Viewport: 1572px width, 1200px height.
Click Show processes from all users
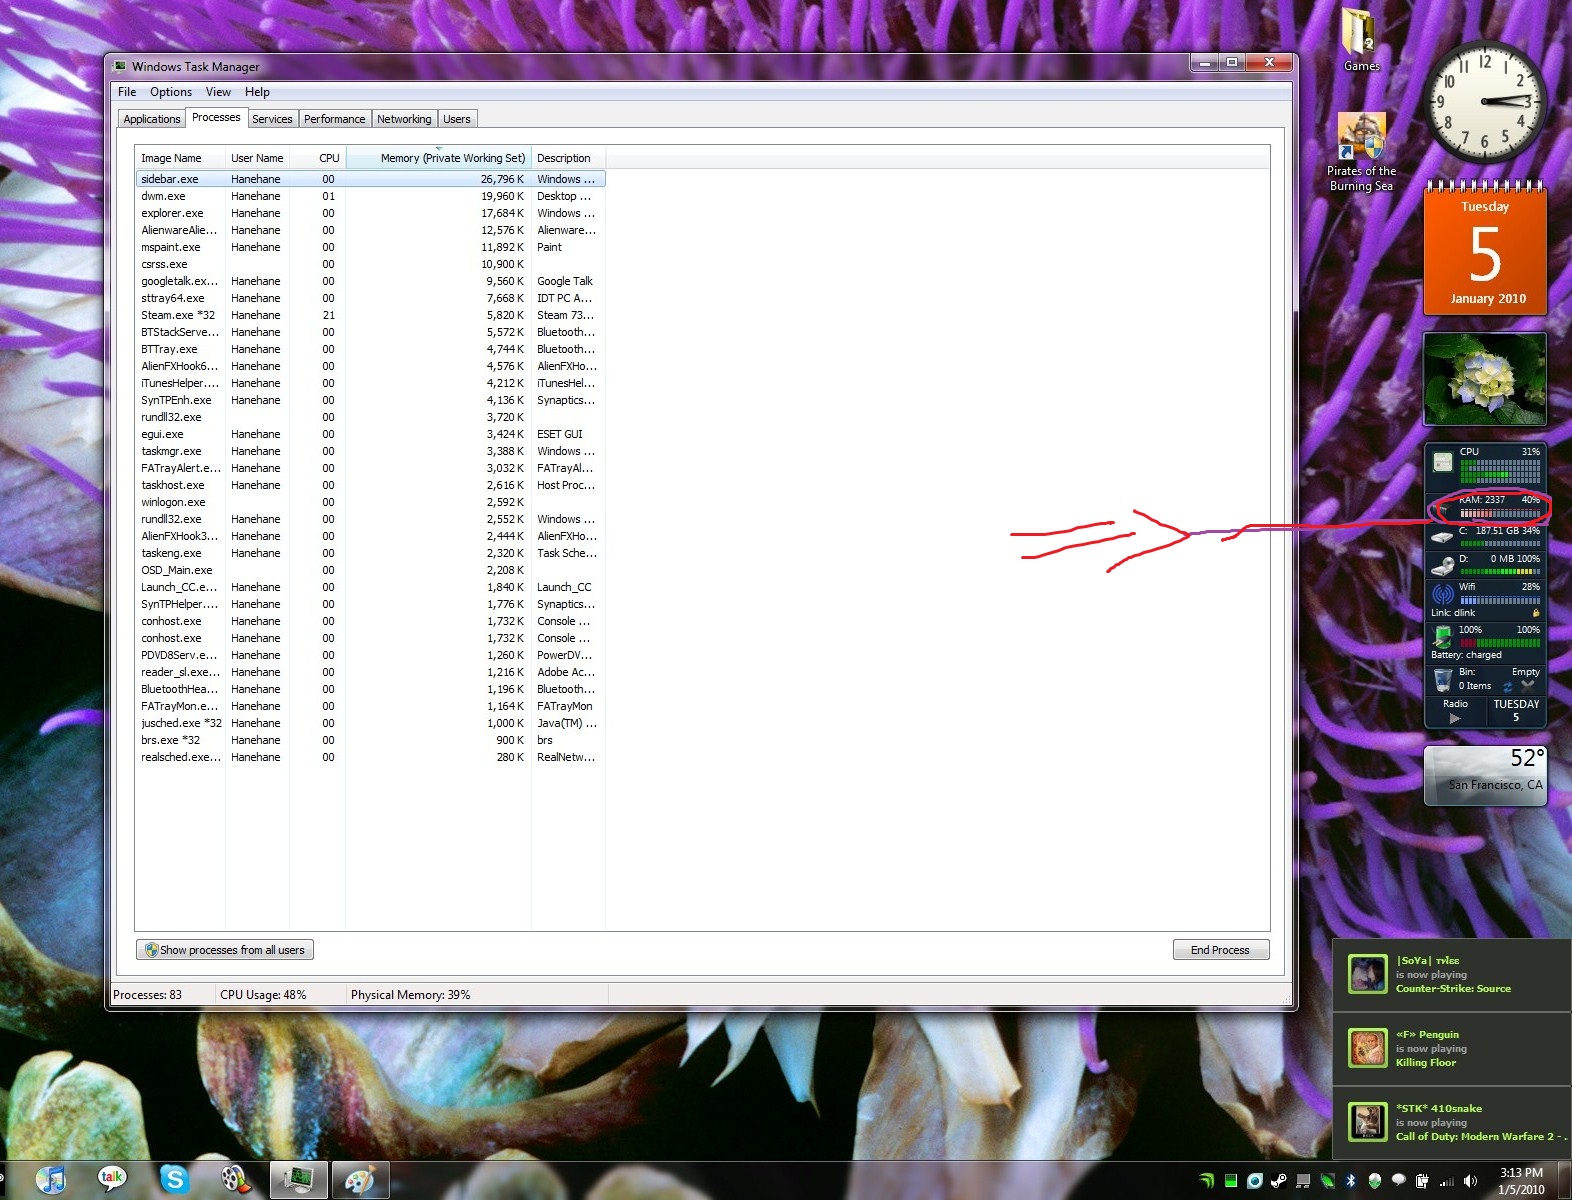[x=225, y=950]
